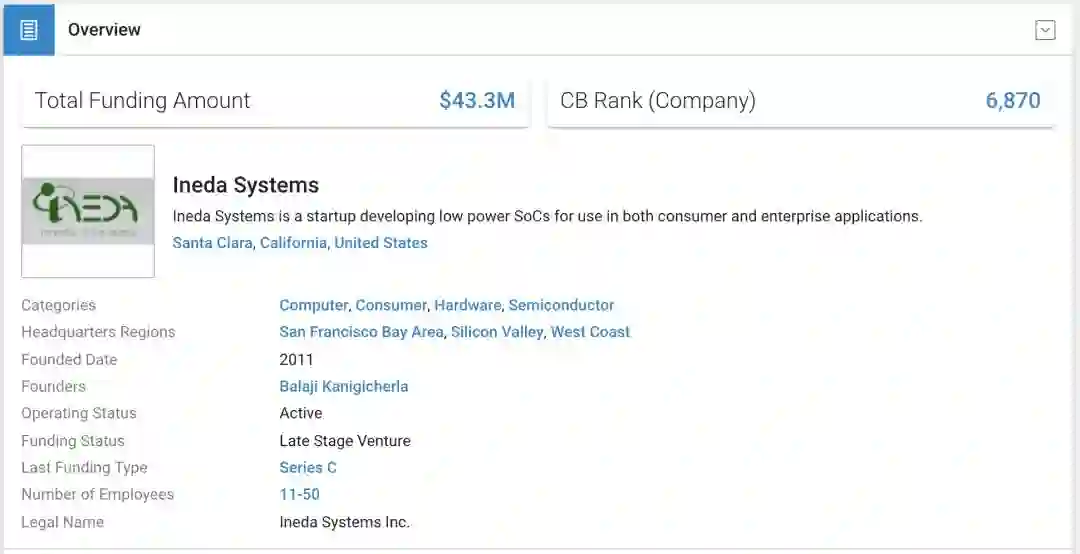This screenshot has width=1080, height=554.
Task: Click the 11-50 employees link
Action: pyautogui.click(x=300, y=494)
